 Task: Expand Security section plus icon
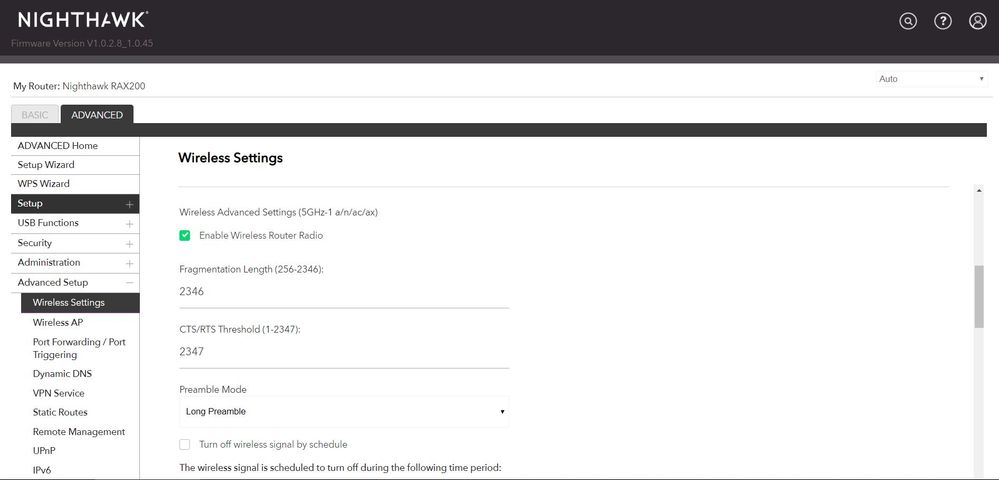pos(129,243)
